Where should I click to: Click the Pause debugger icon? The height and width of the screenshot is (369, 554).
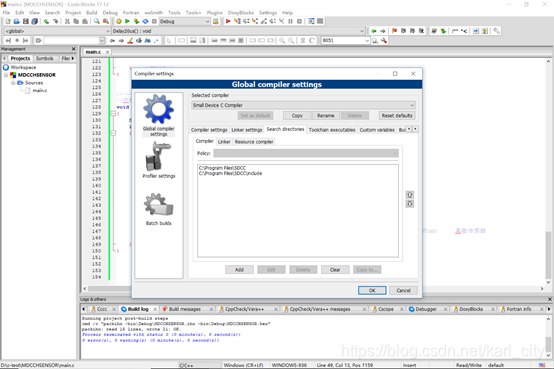[290, 22]
